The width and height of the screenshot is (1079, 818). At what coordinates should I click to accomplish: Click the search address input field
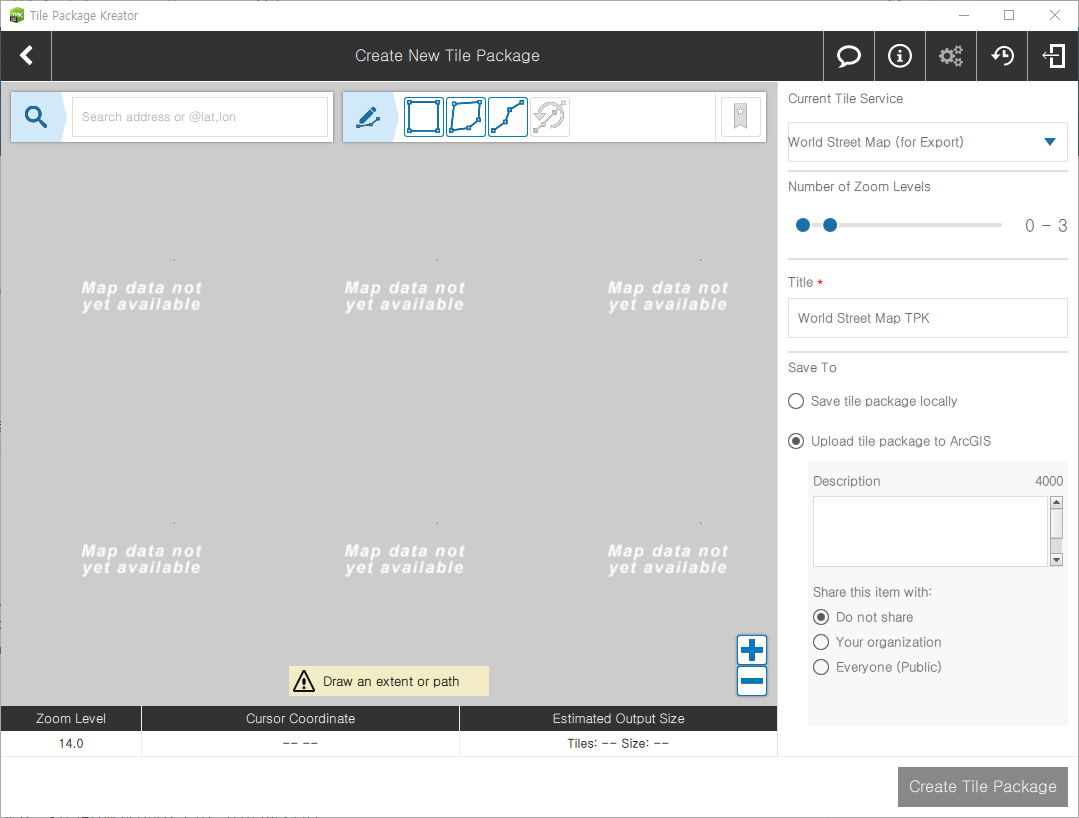coord(200,117)
